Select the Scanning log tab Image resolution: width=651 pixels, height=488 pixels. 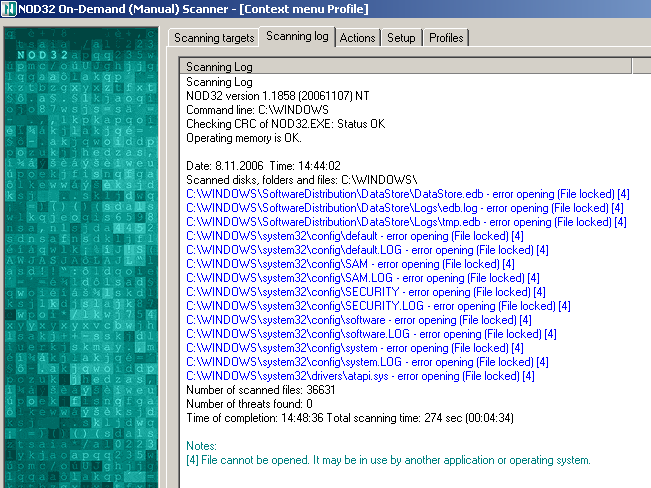(297, 37)
